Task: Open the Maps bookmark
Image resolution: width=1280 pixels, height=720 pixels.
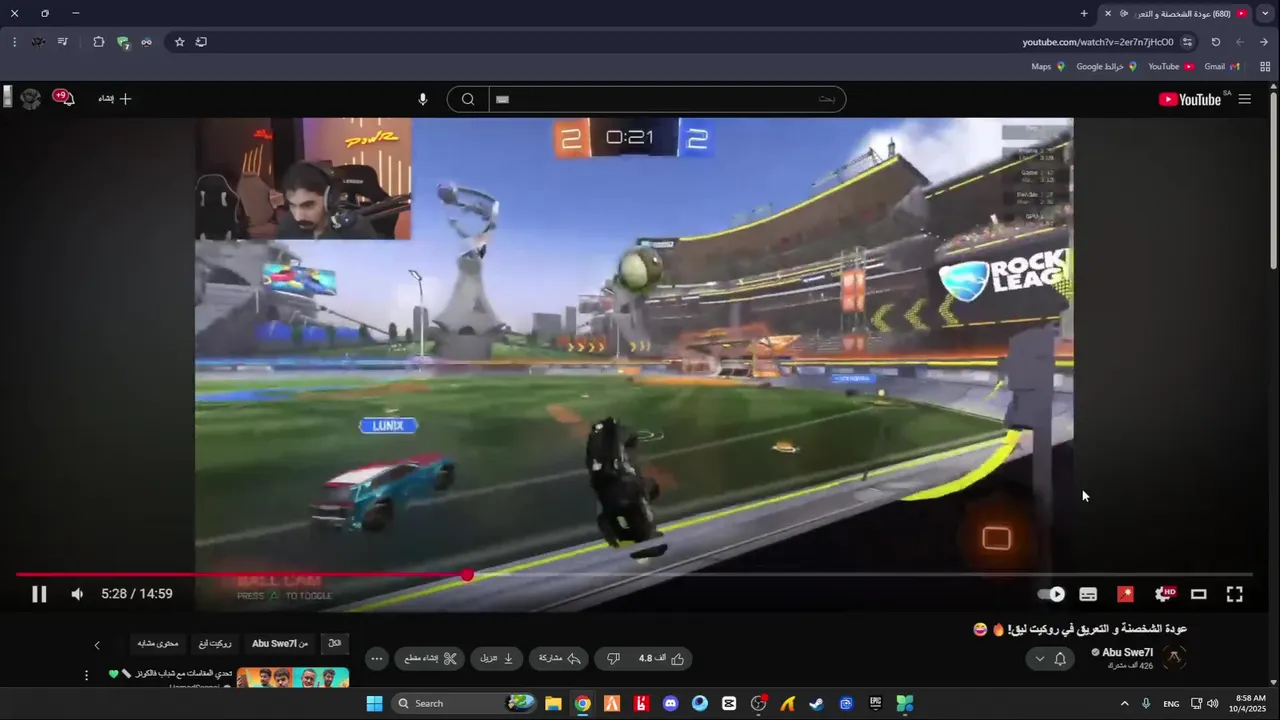Action: (x=1048, y=67)
